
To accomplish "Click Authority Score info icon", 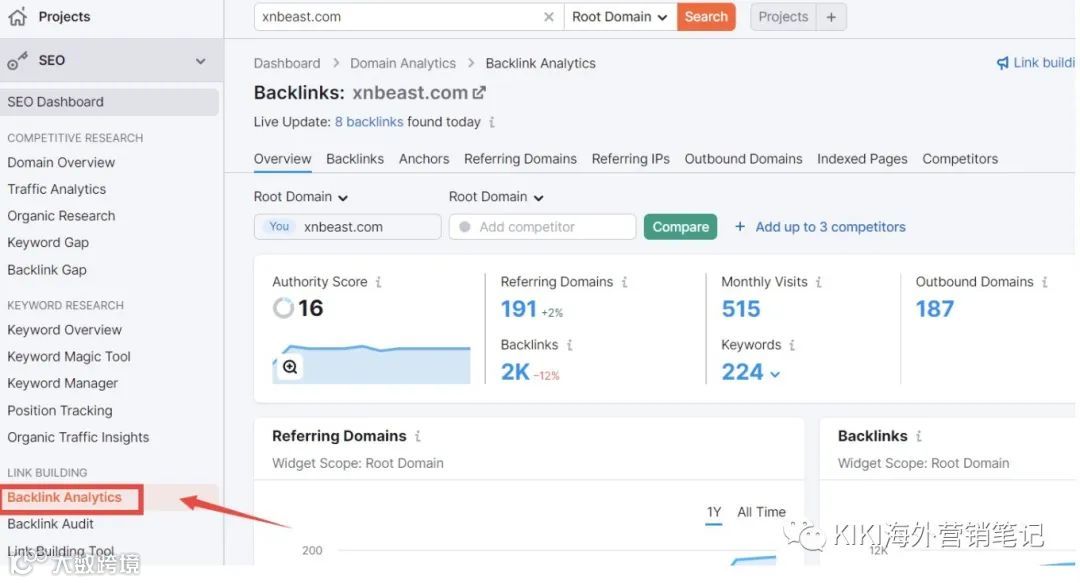I will 378,282.
